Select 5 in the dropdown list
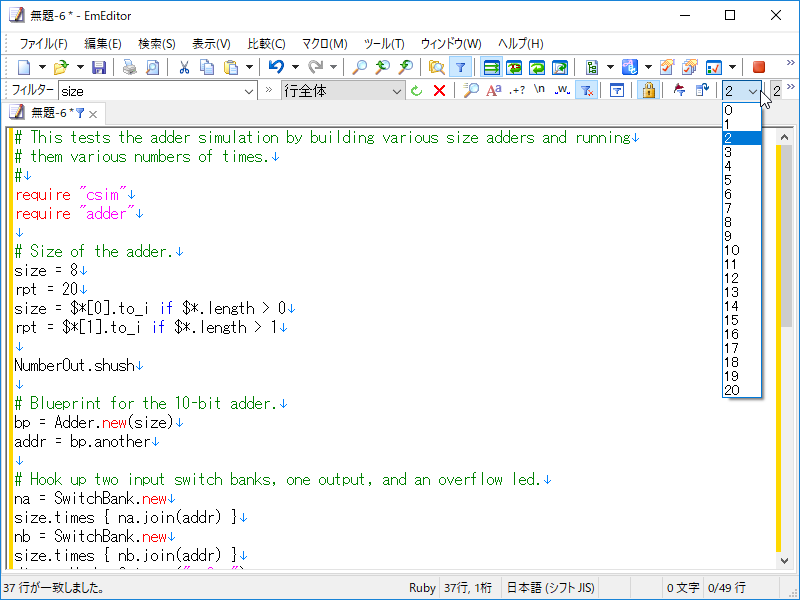 click(x=742, y=180)
